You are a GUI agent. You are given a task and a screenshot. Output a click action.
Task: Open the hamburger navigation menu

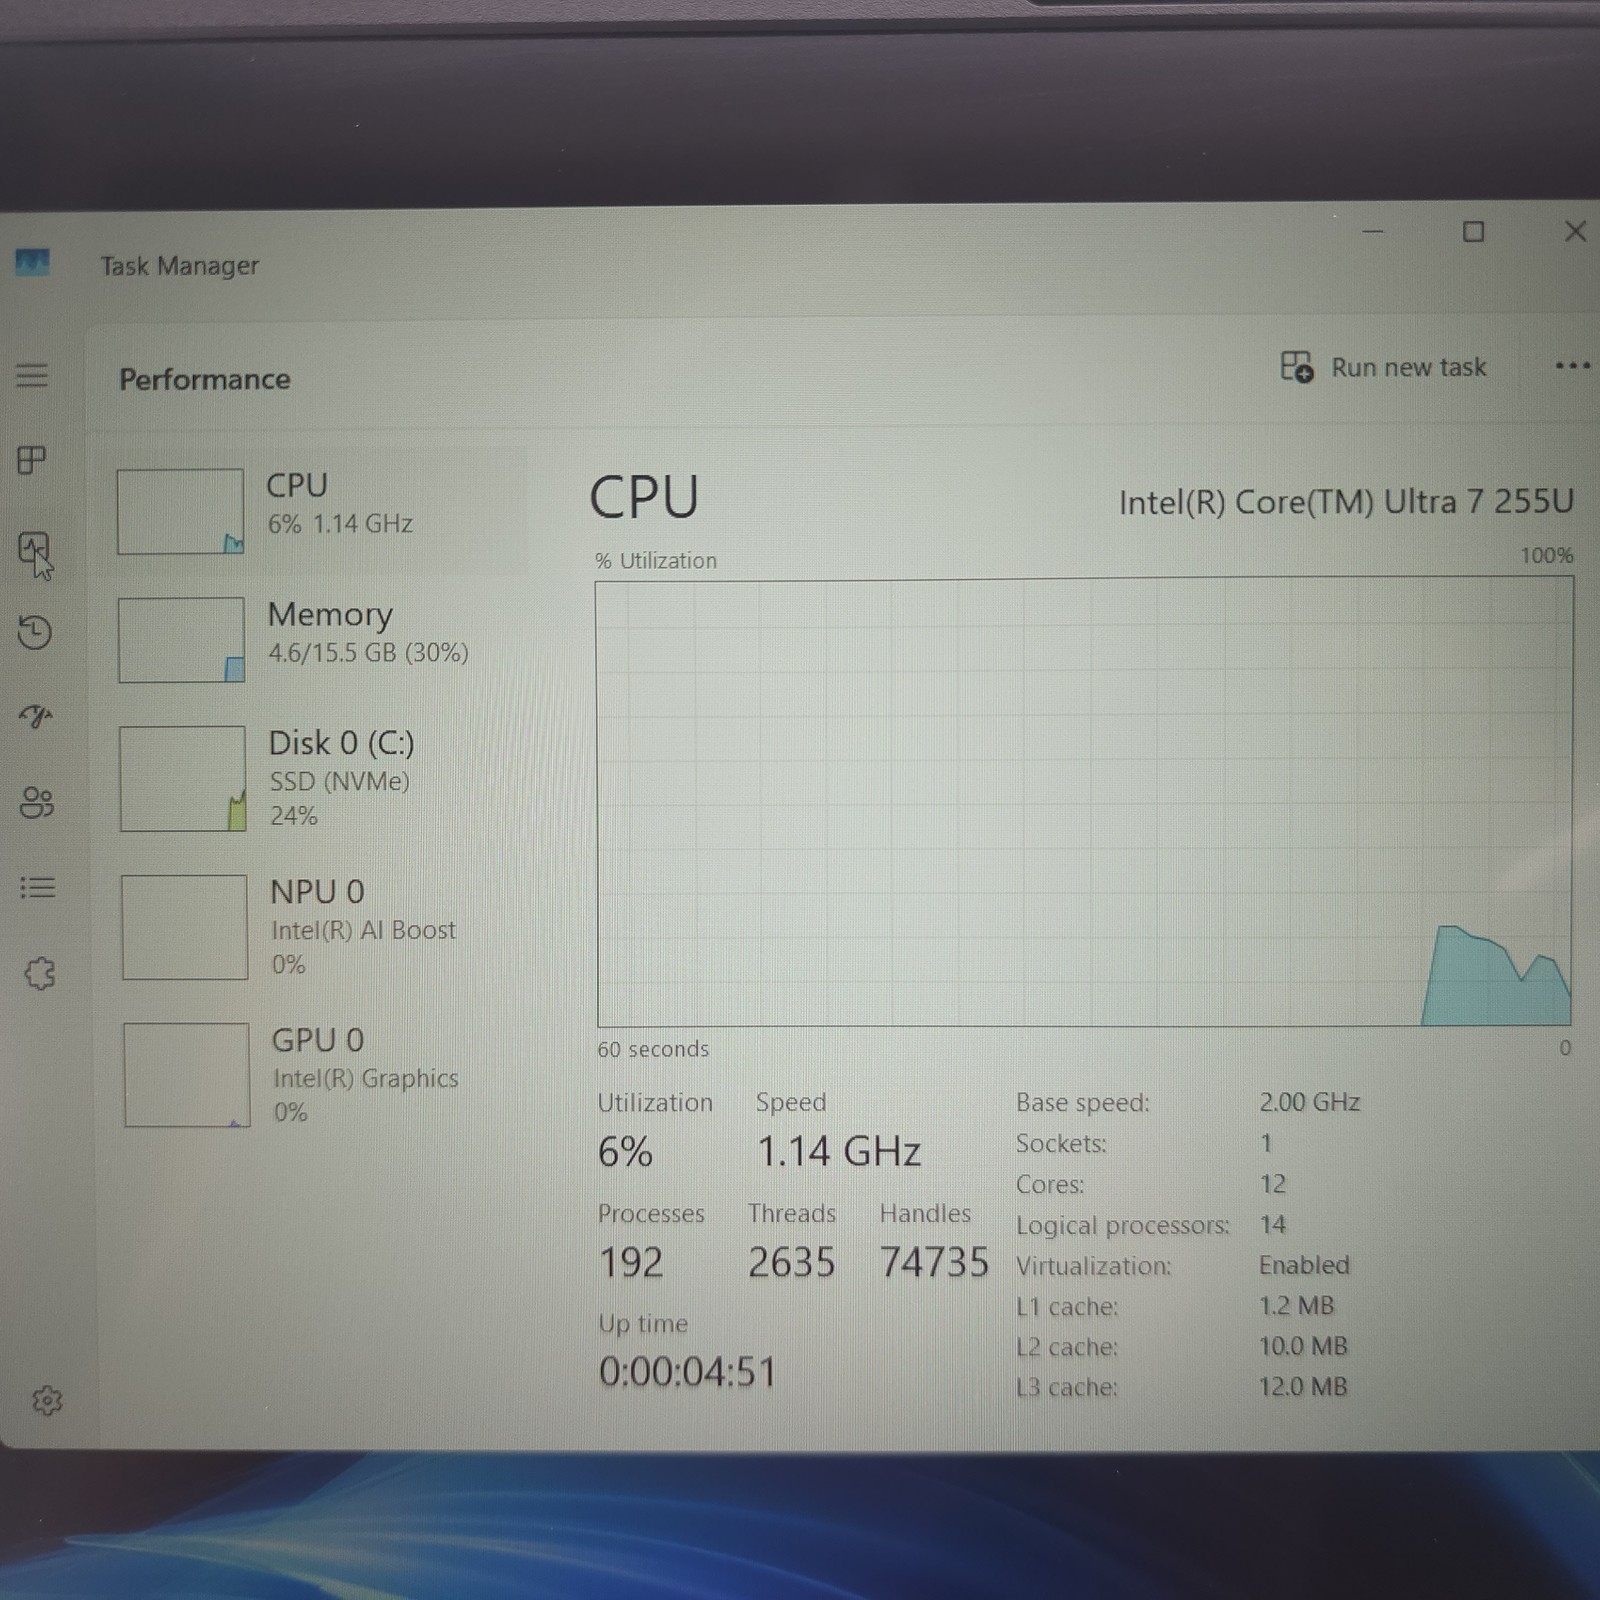(x=32, y=376)
